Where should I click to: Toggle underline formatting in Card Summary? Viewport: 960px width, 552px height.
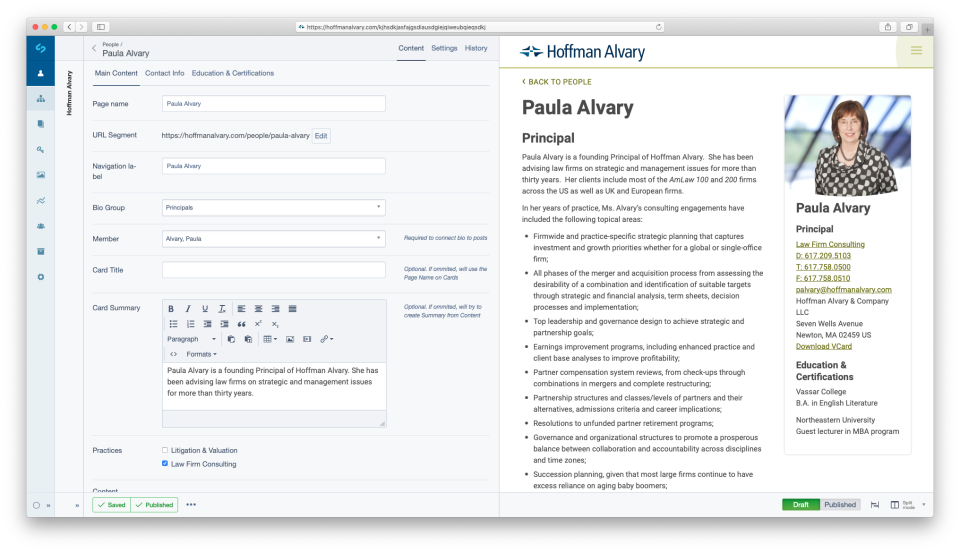(205, 309)
